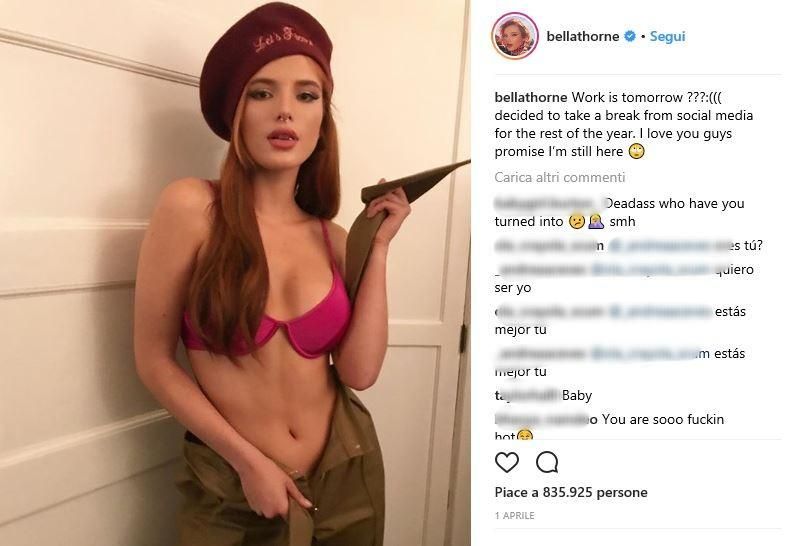This screenshot has width=790, height=546.
Task: Open the bellathorne username in the header
Action: pyautogui.click(x=582, y=36)
